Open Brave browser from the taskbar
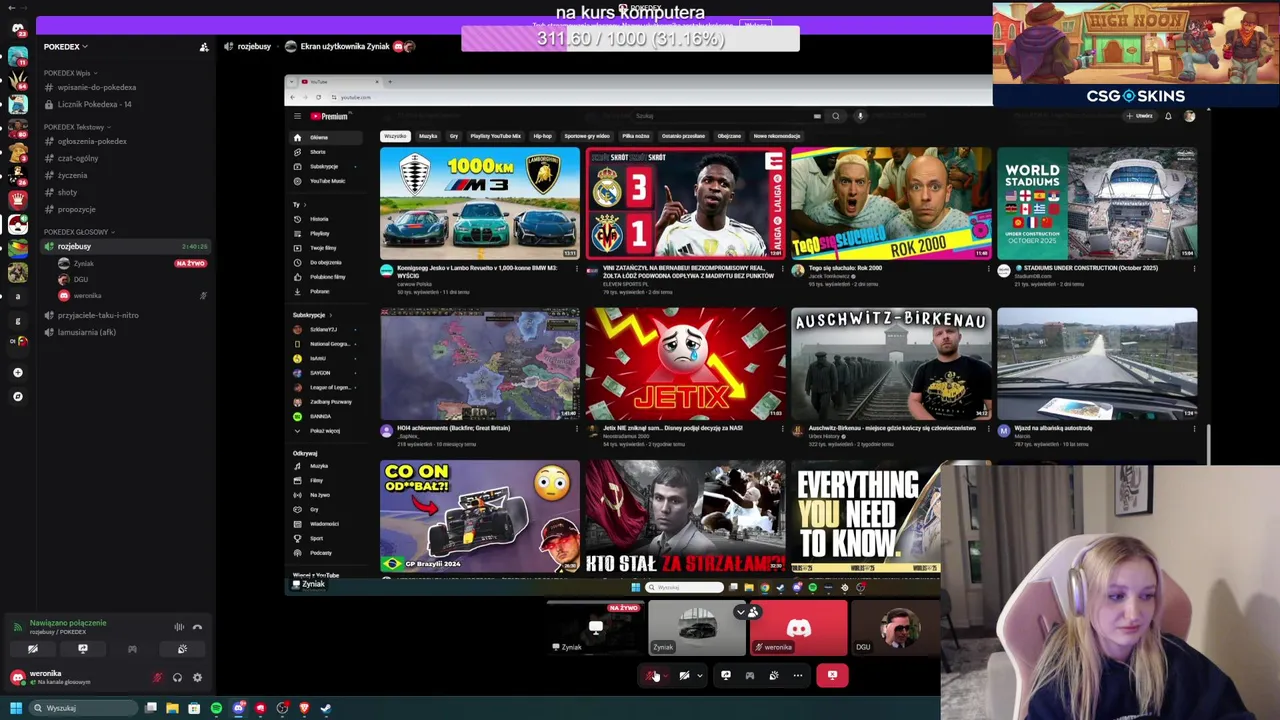The width and height of the screenshot is (1280, 720). (304, 708)
